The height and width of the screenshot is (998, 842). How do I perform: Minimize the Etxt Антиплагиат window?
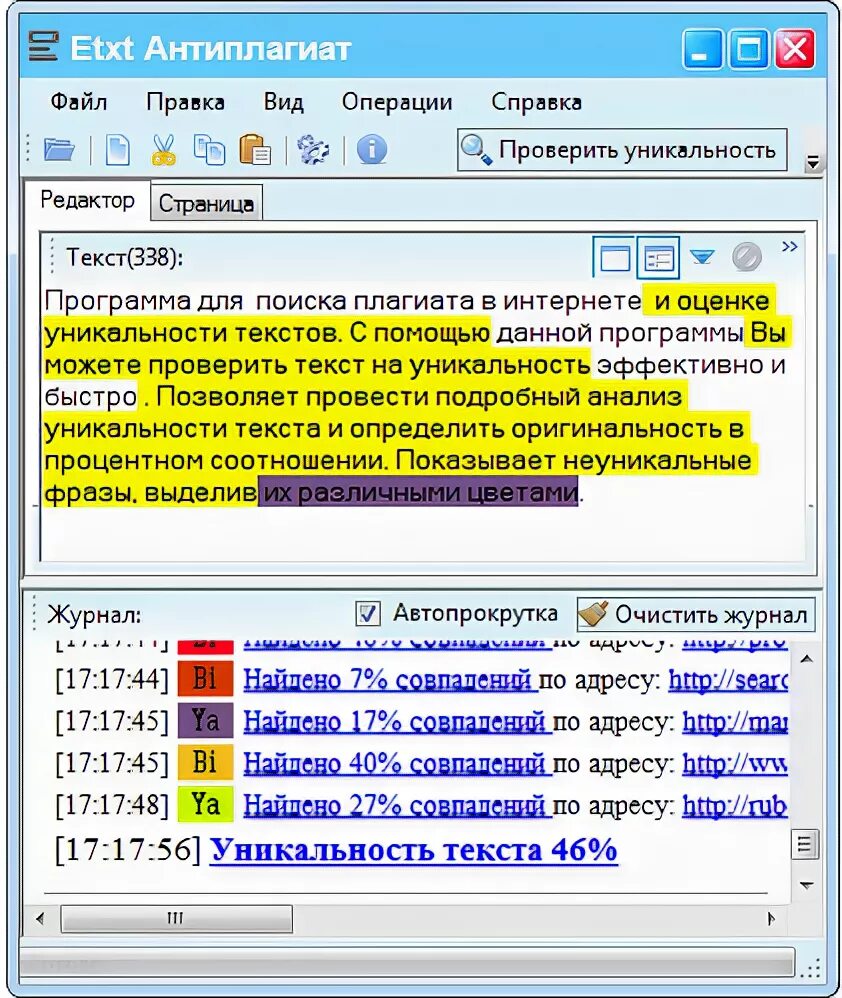point(702,48)
